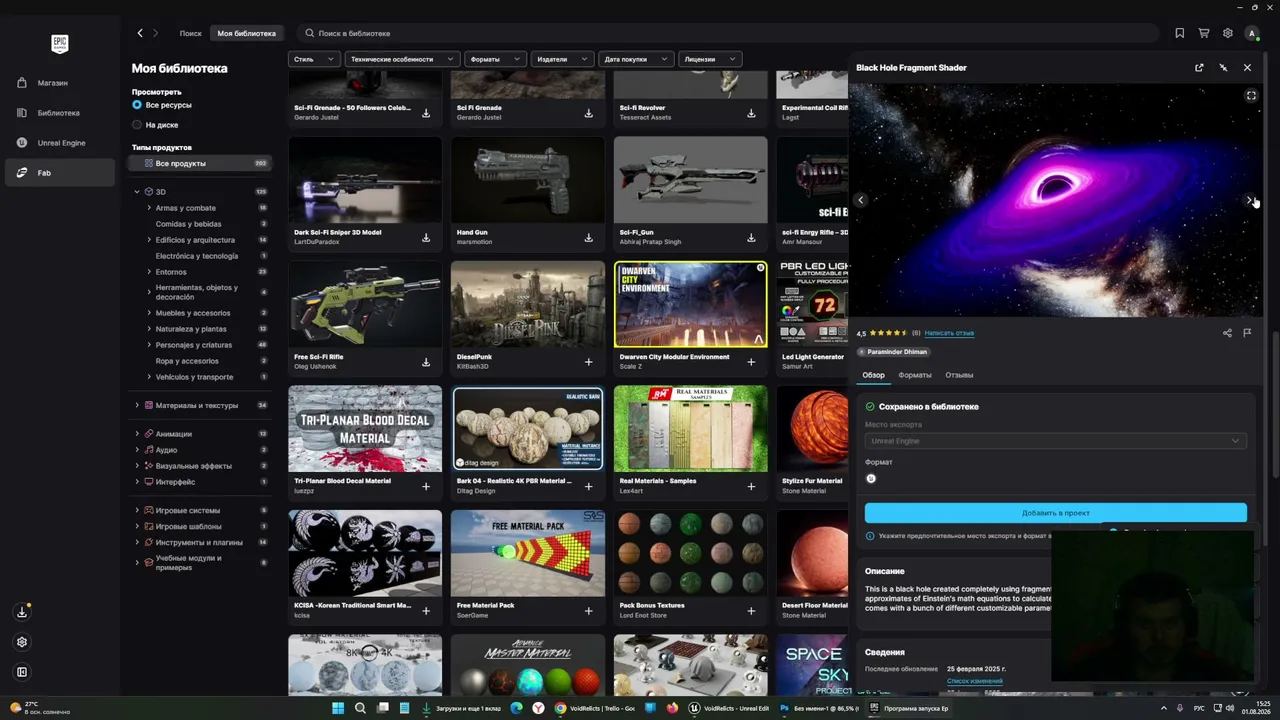Open the Форматы filter dropdown
This screenshot has height=720, width=1280.
coord(495,59)
